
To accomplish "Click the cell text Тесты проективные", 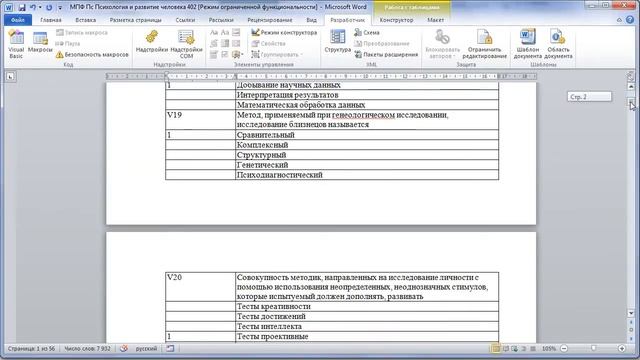I will tap(272, 336).
